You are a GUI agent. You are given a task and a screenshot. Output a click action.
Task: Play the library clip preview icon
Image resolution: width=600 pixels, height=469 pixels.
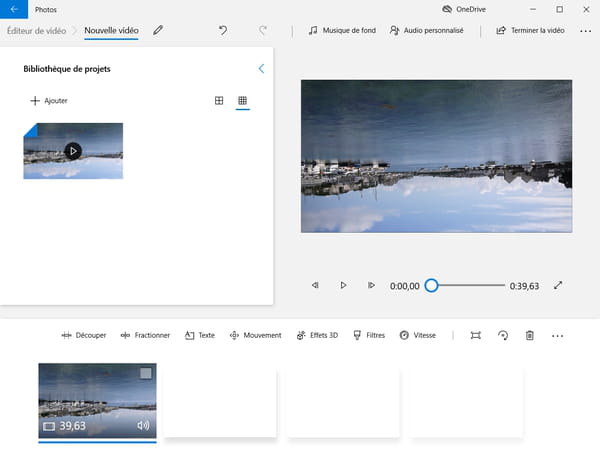[73, 151]
